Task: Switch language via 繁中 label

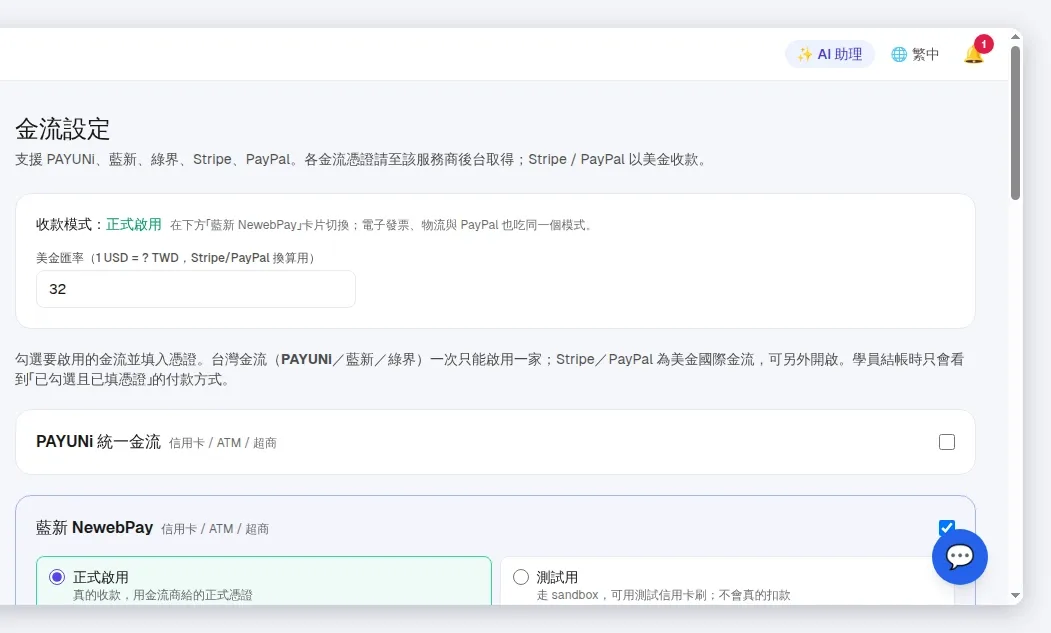Action: pos(926,54)
